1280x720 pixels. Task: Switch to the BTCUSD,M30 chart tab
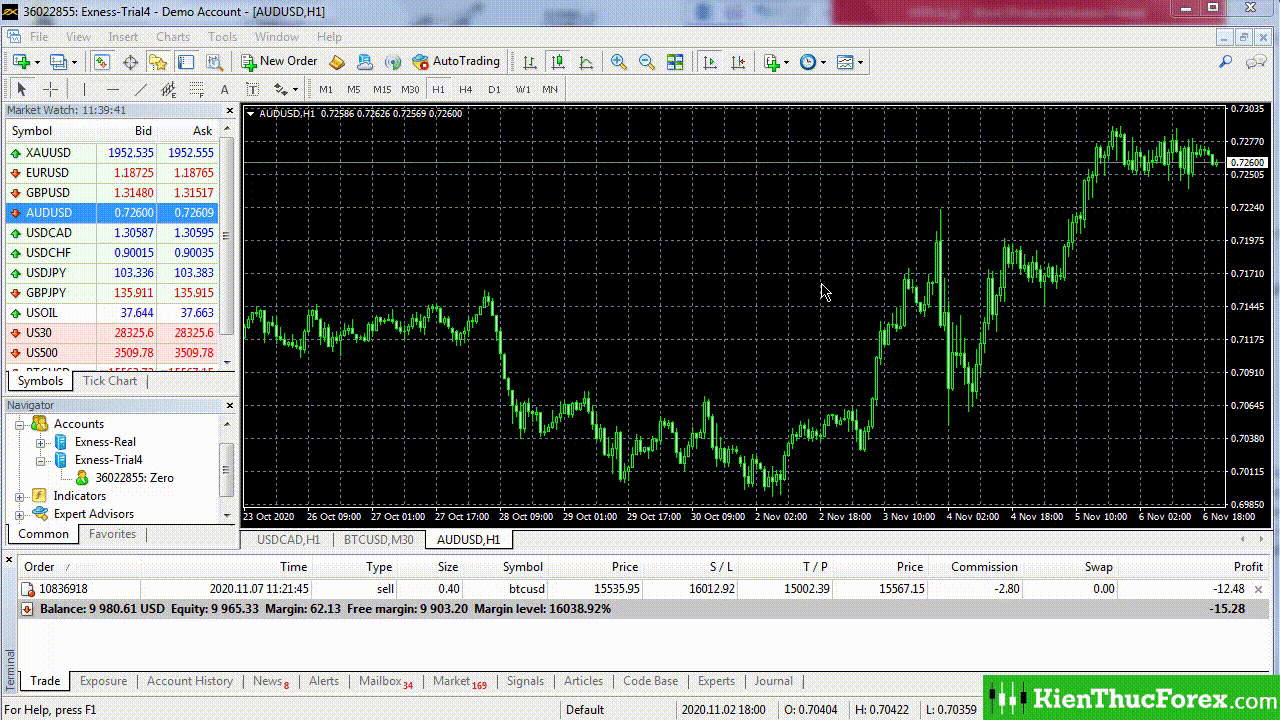pos(378,540)
